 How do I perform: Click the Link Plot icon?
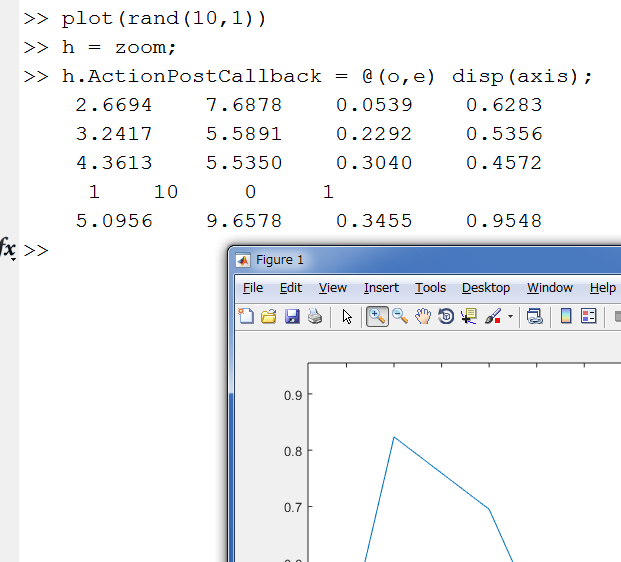click(535, 317)
